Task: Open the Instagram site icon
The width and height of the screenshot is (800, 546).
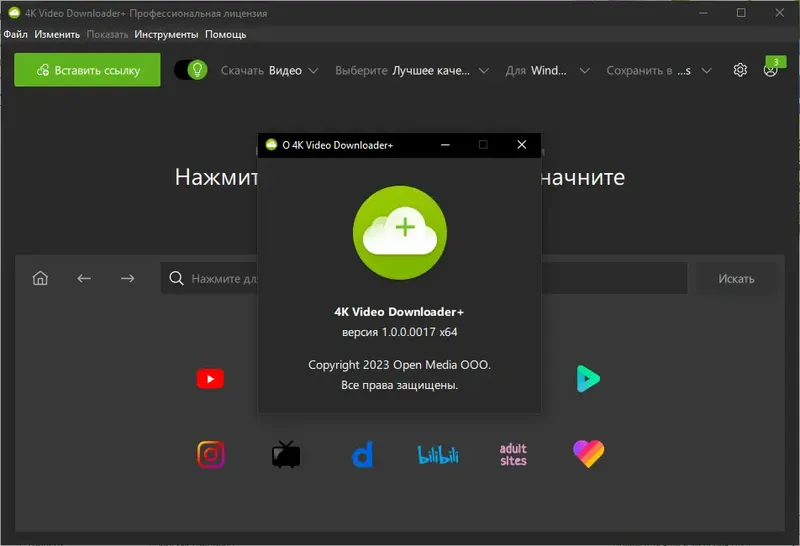Action: point(211,454)
